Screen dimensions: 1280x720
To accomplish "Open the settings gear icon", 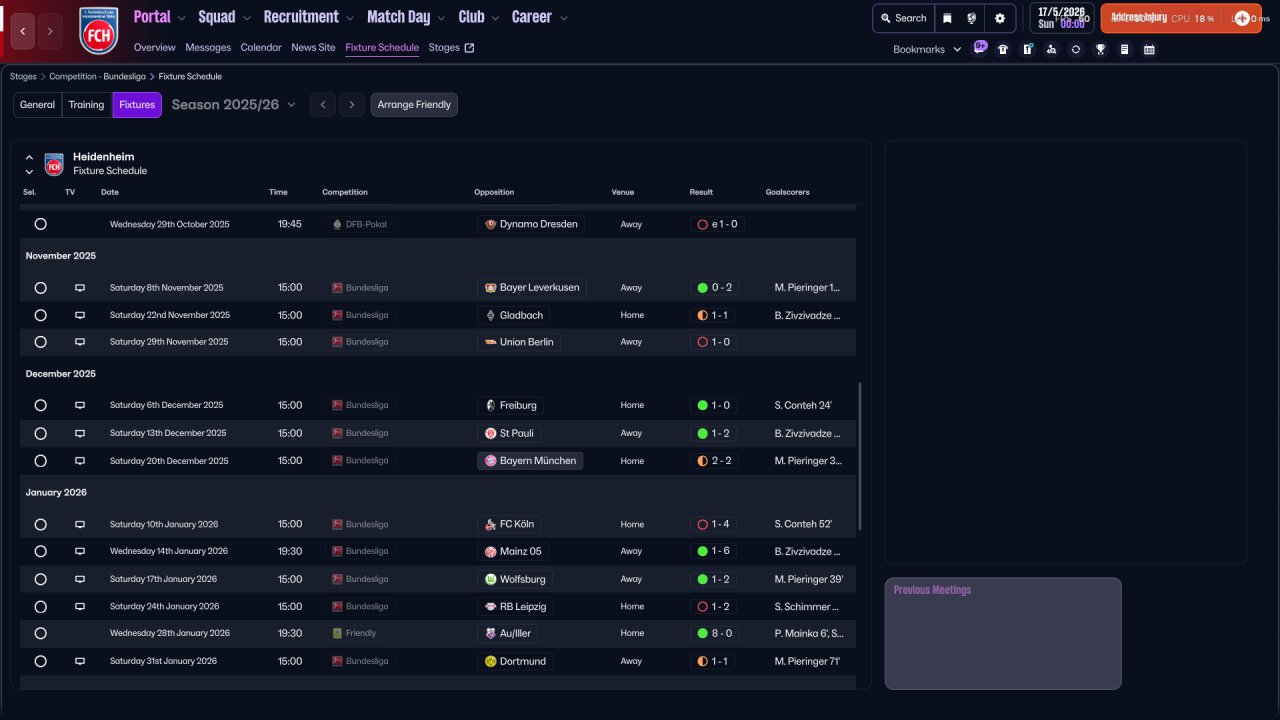I will coord(999,18).
